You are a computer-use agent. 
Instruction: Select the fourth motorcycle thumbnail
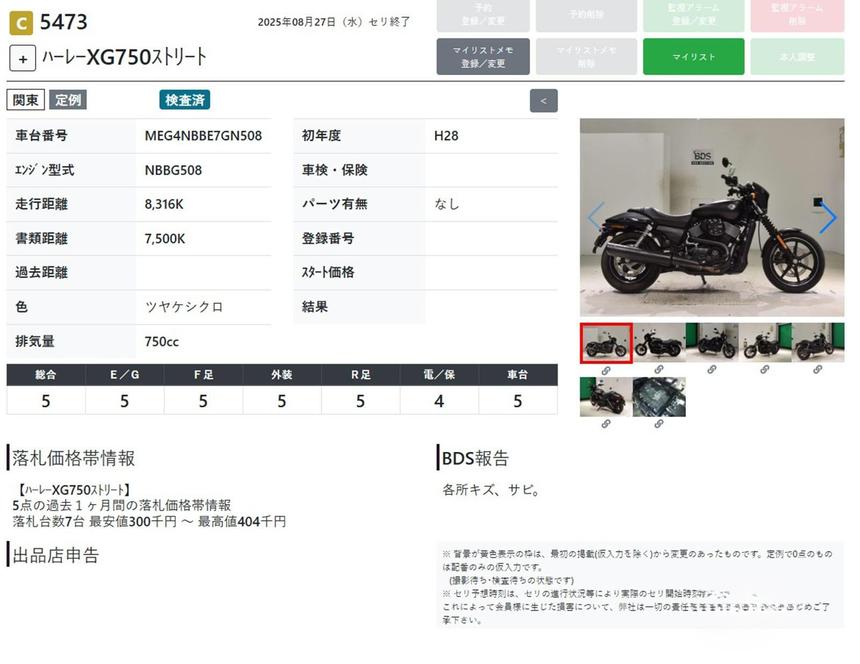click(764, 343)
